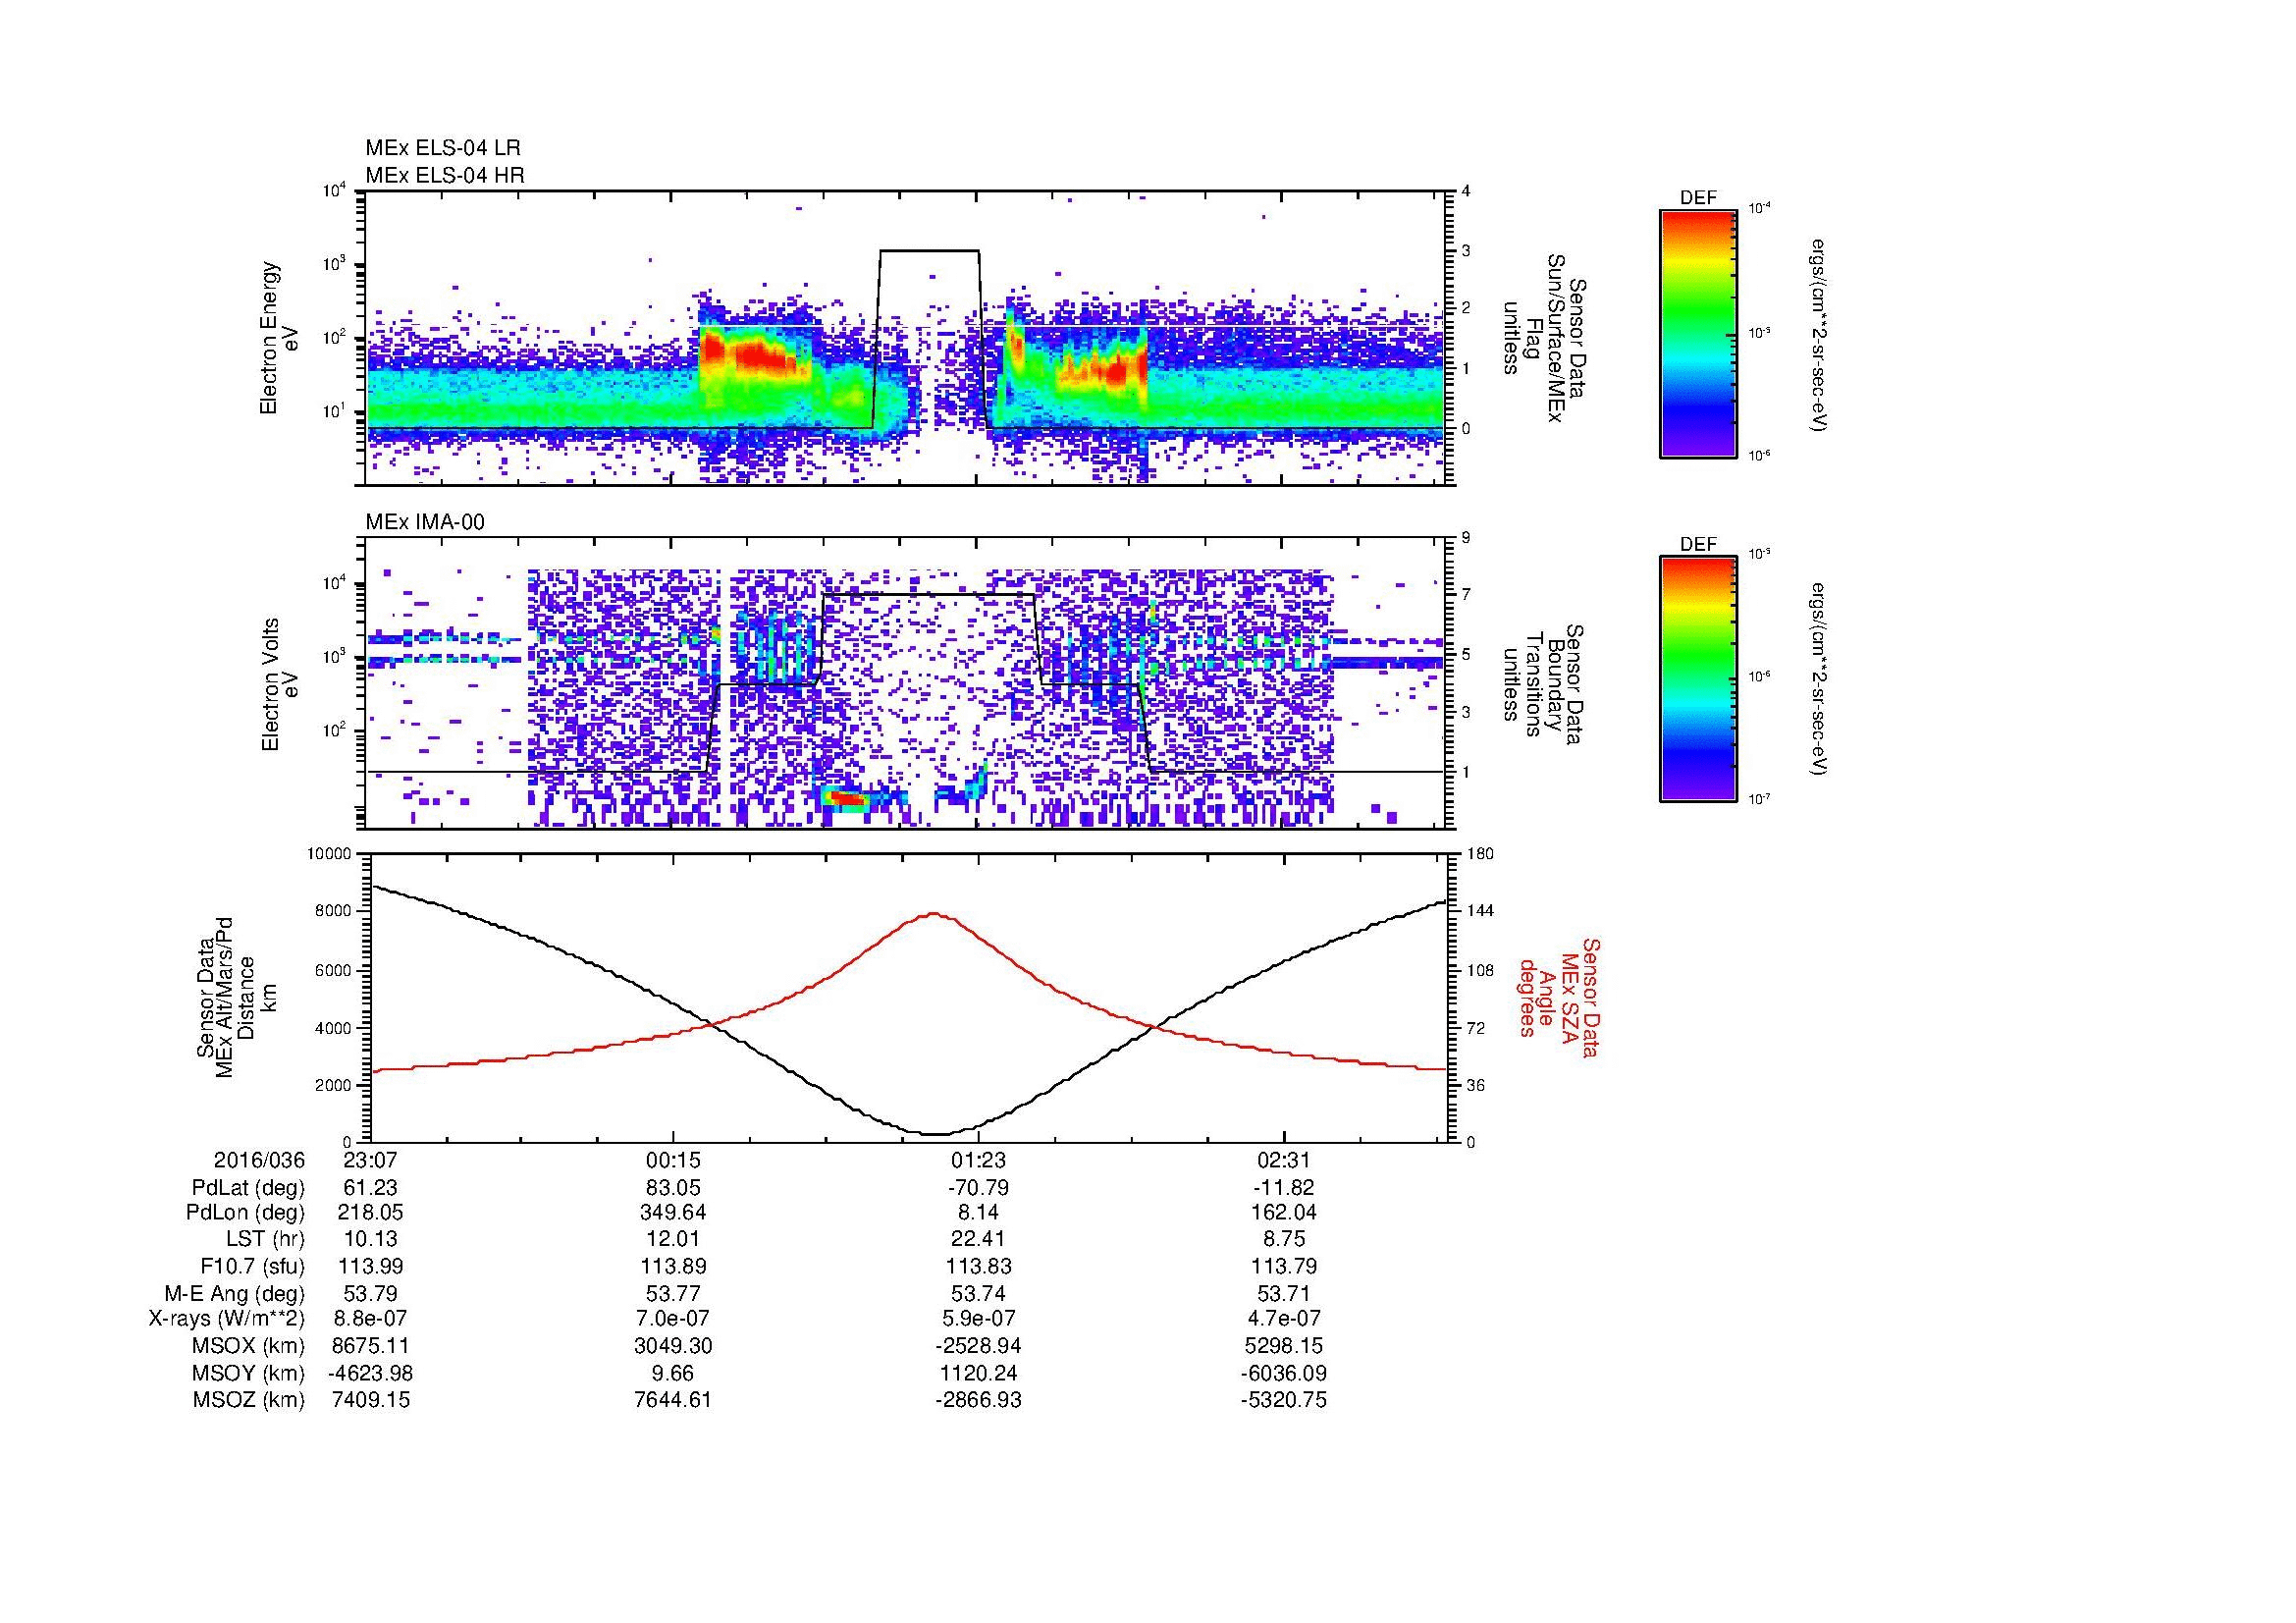
Task: Click X-rays value 8.8e-07
Action: tap(371, 1319)
